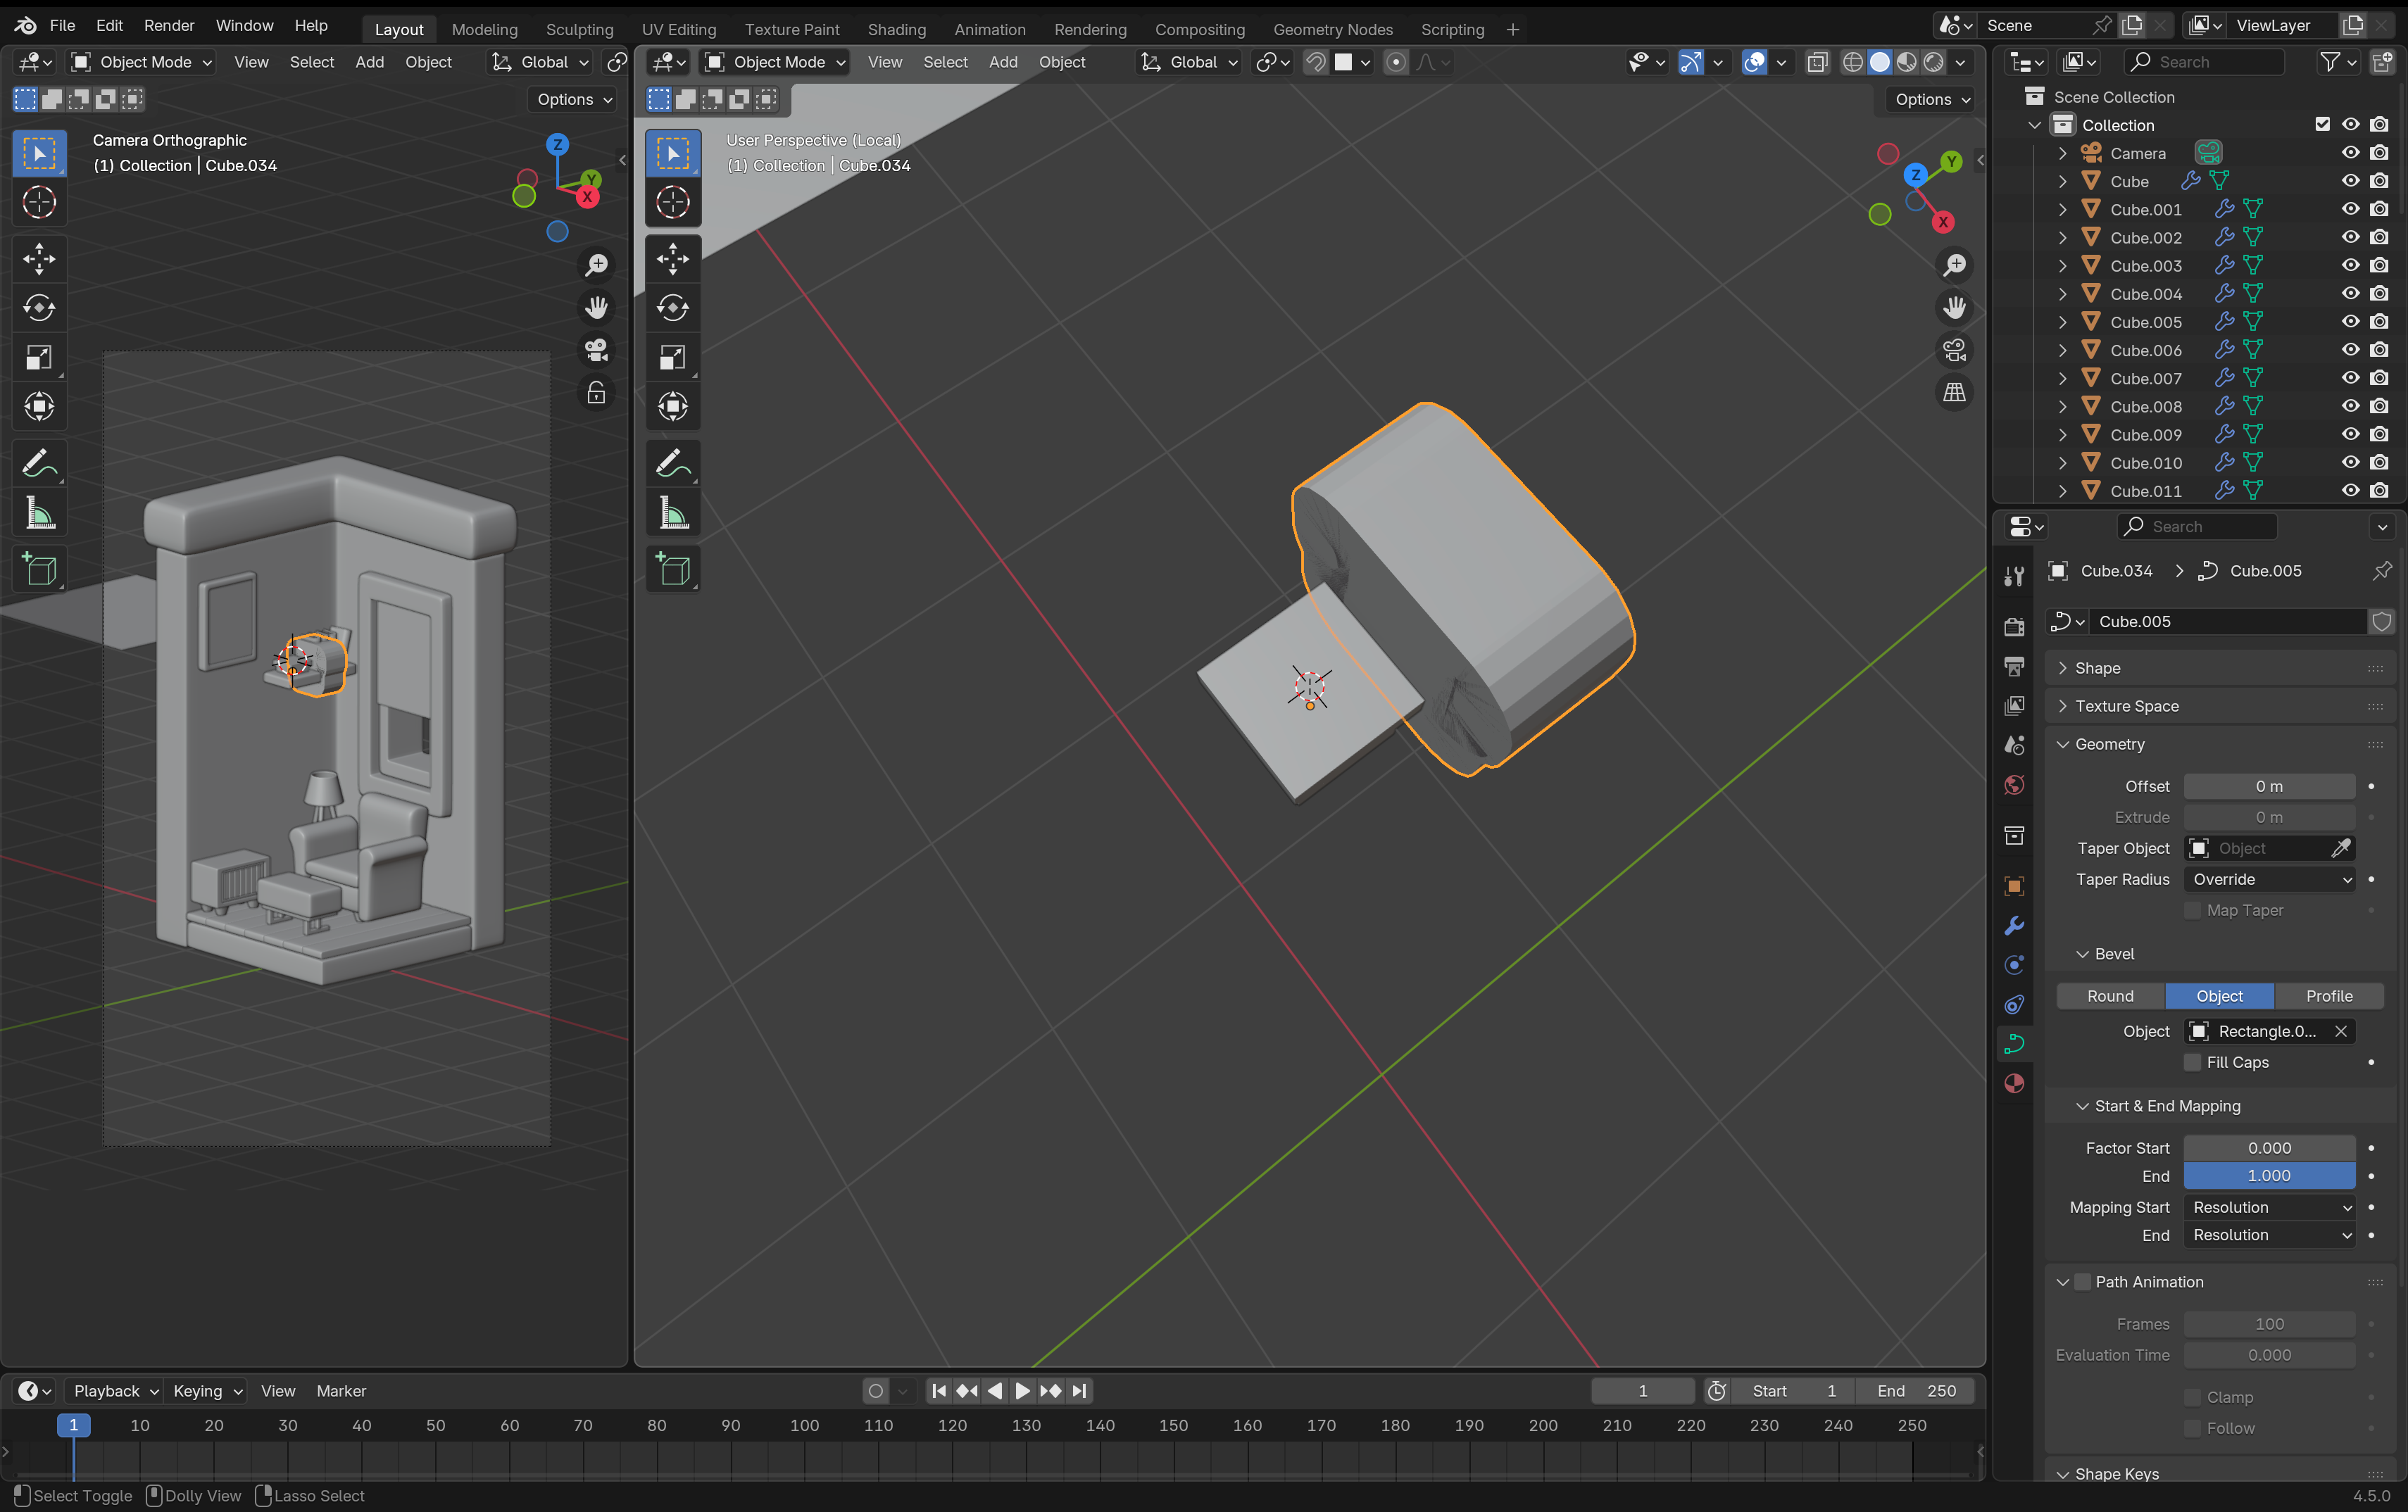Select the Annotate tool in right viewport
Viewport: 2408px width, 1512px height.
673,464
